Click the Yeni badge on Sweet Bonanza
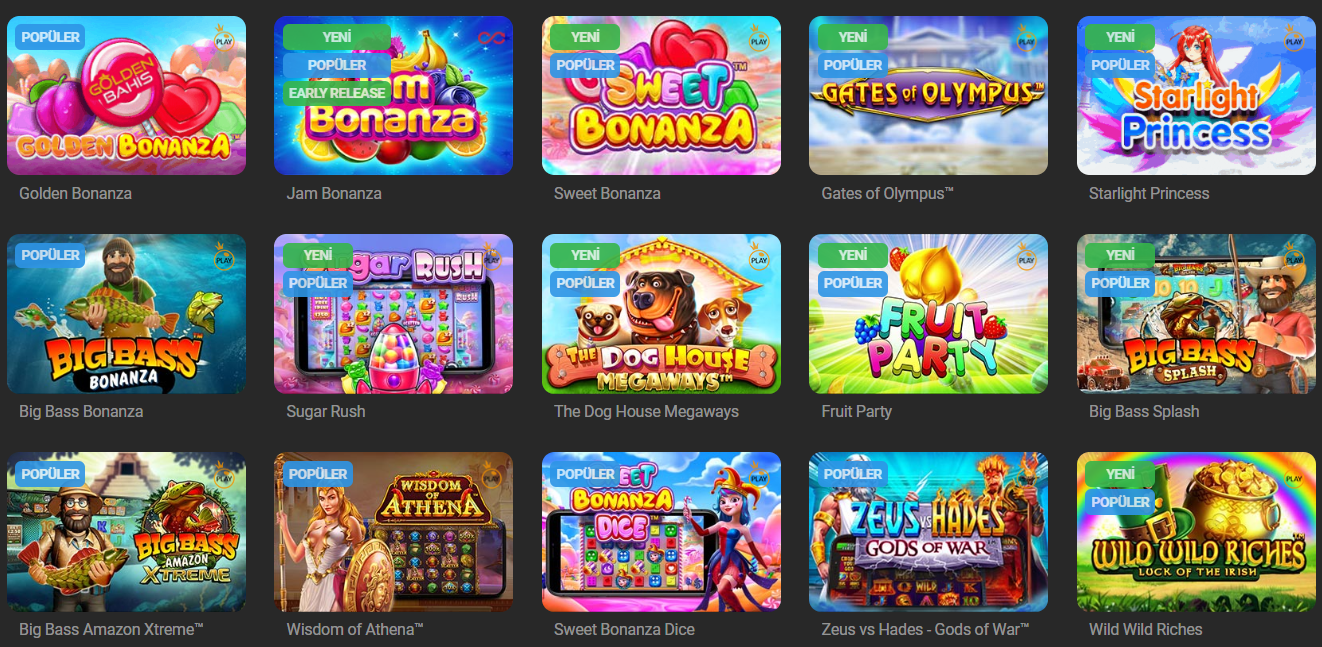 pyautogui.click(x=585, y=37)
